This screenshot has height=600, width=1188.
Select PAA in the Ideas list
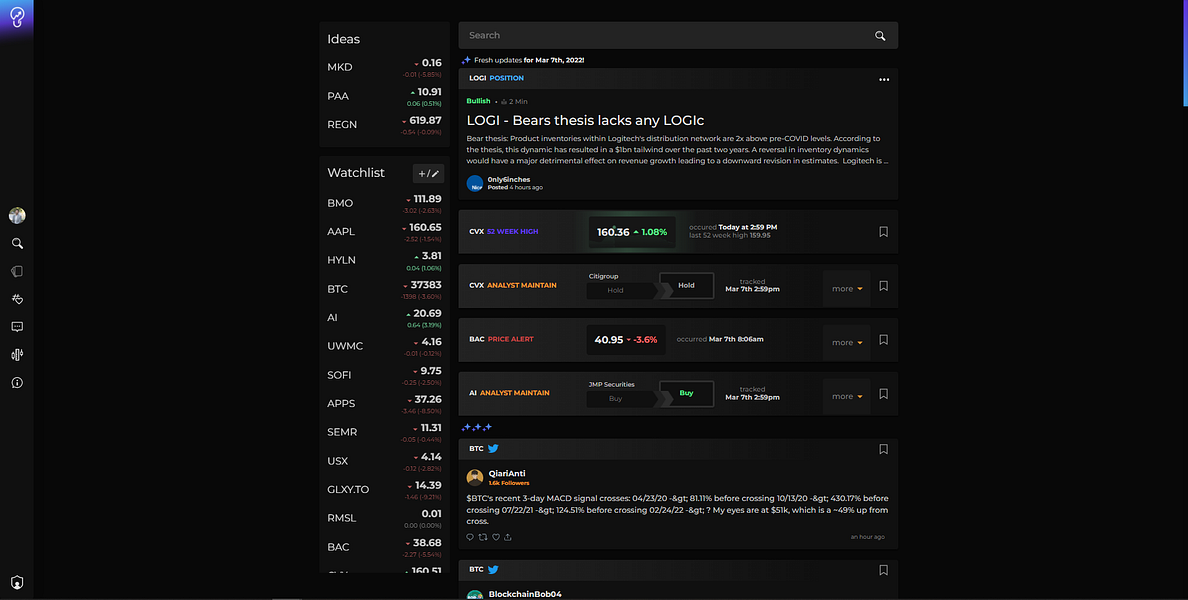384,96
